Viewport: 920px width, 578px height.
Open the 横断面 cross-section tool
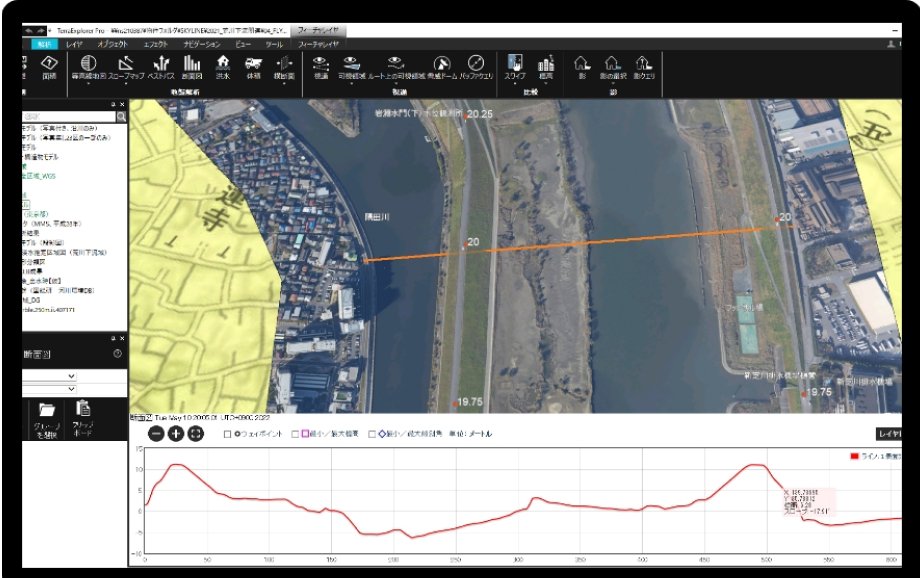284,67
